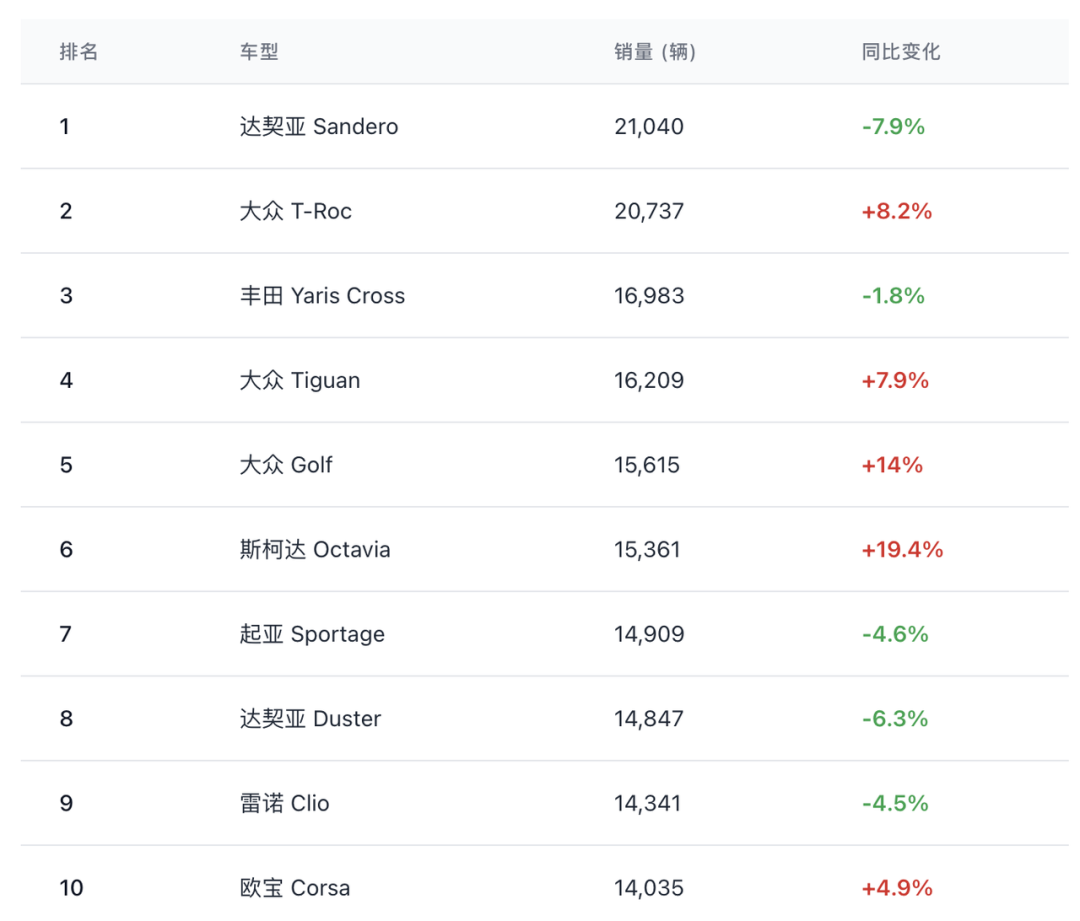Click the 排名 column header
Screen dimensions: 1080x921
[79, 52]
